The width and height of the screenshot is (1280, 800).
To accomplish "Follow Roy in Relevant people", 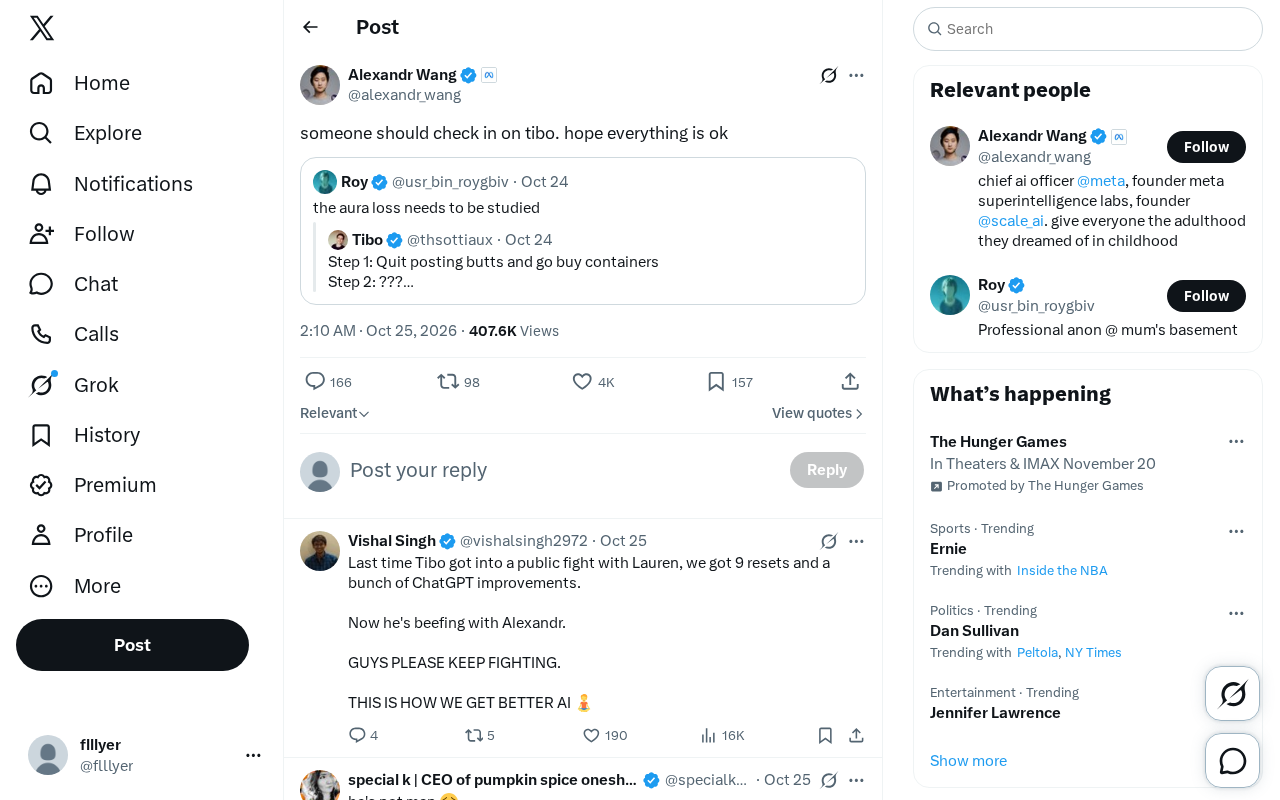I will pyautogui.click(x=1206, y=296).
